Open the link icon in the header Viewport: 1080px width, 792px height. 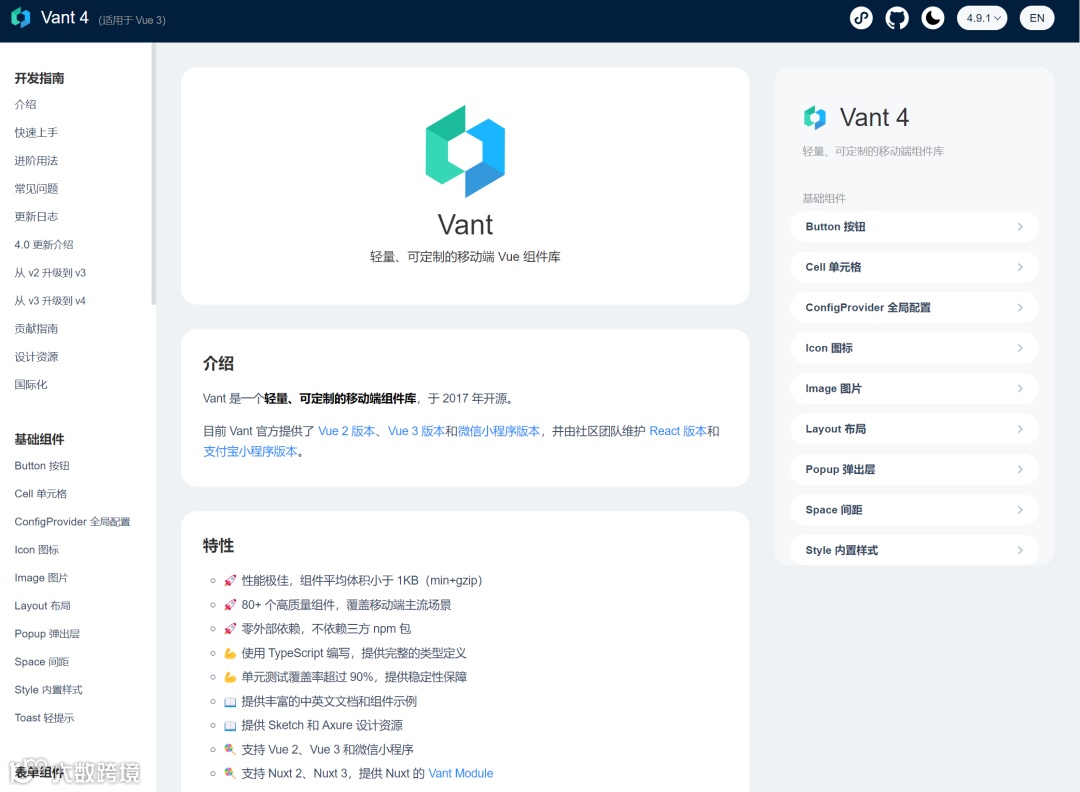coord(861,18)
